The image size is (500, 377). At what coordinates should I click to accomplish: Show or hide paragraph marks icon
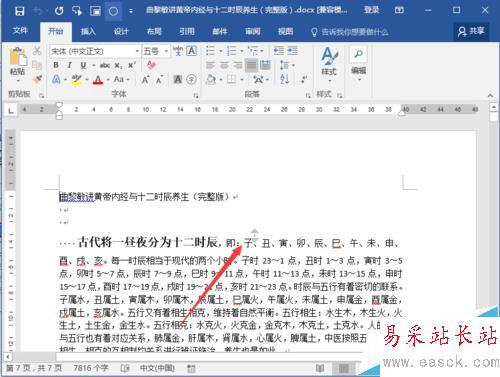304,79
